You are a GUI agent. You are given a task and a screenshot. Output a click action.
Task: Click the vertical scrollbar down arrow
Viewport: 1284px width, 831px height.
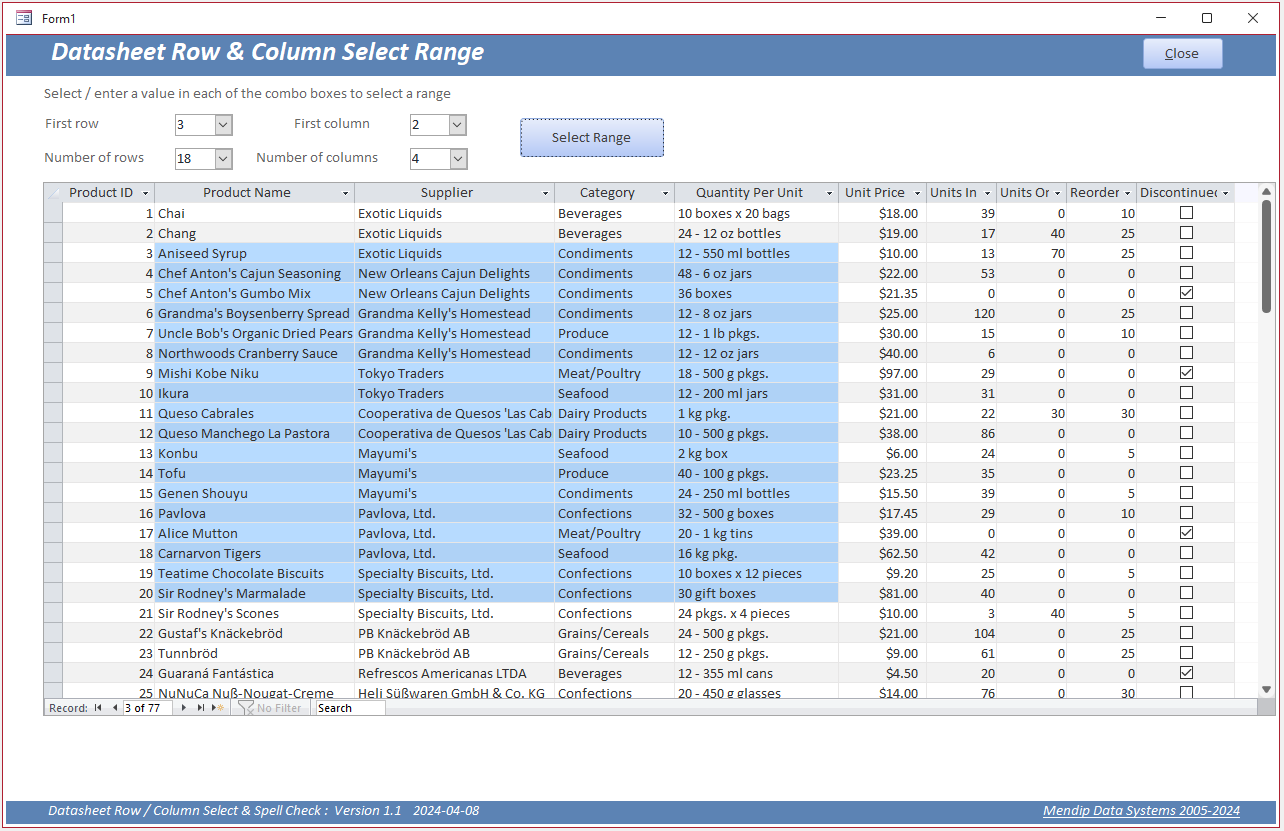coord(1266,689)
